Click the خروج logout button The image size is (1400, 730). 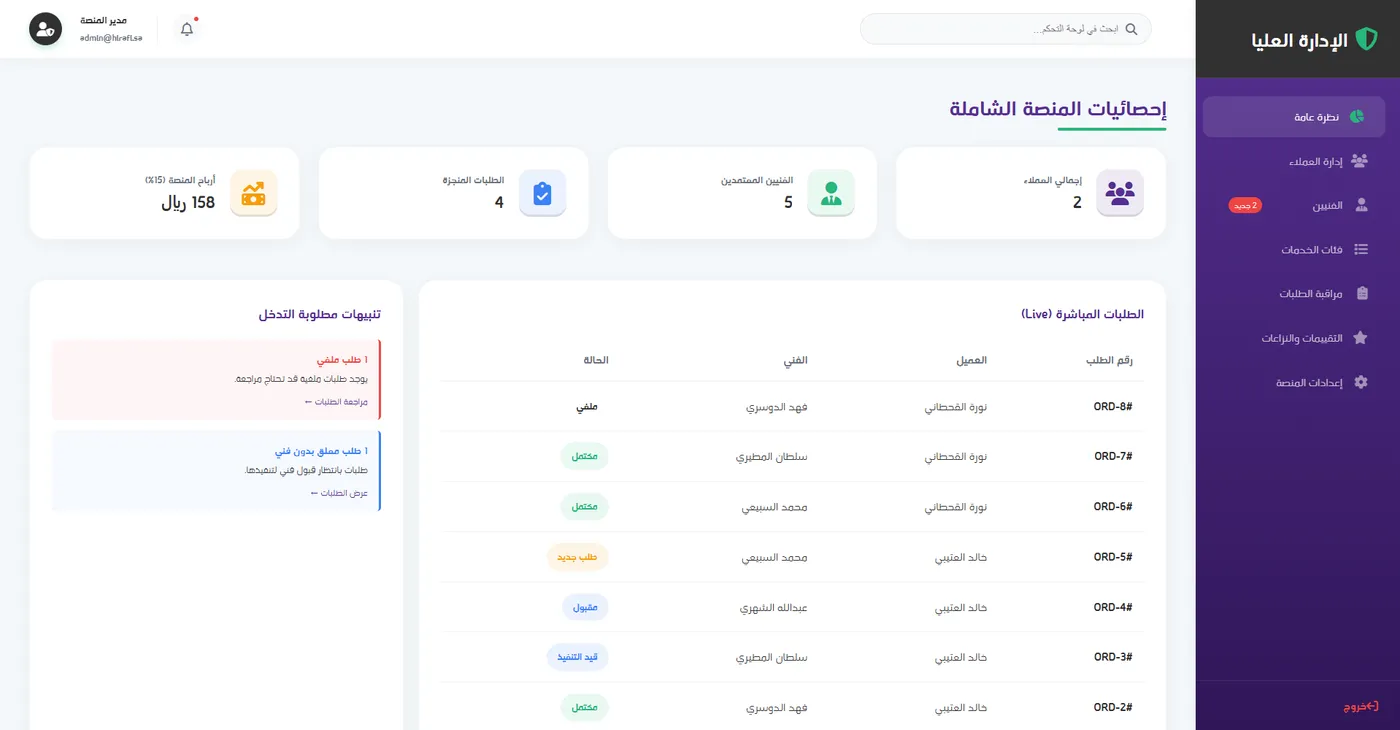pyautogui.click(x=1360, y=706)
